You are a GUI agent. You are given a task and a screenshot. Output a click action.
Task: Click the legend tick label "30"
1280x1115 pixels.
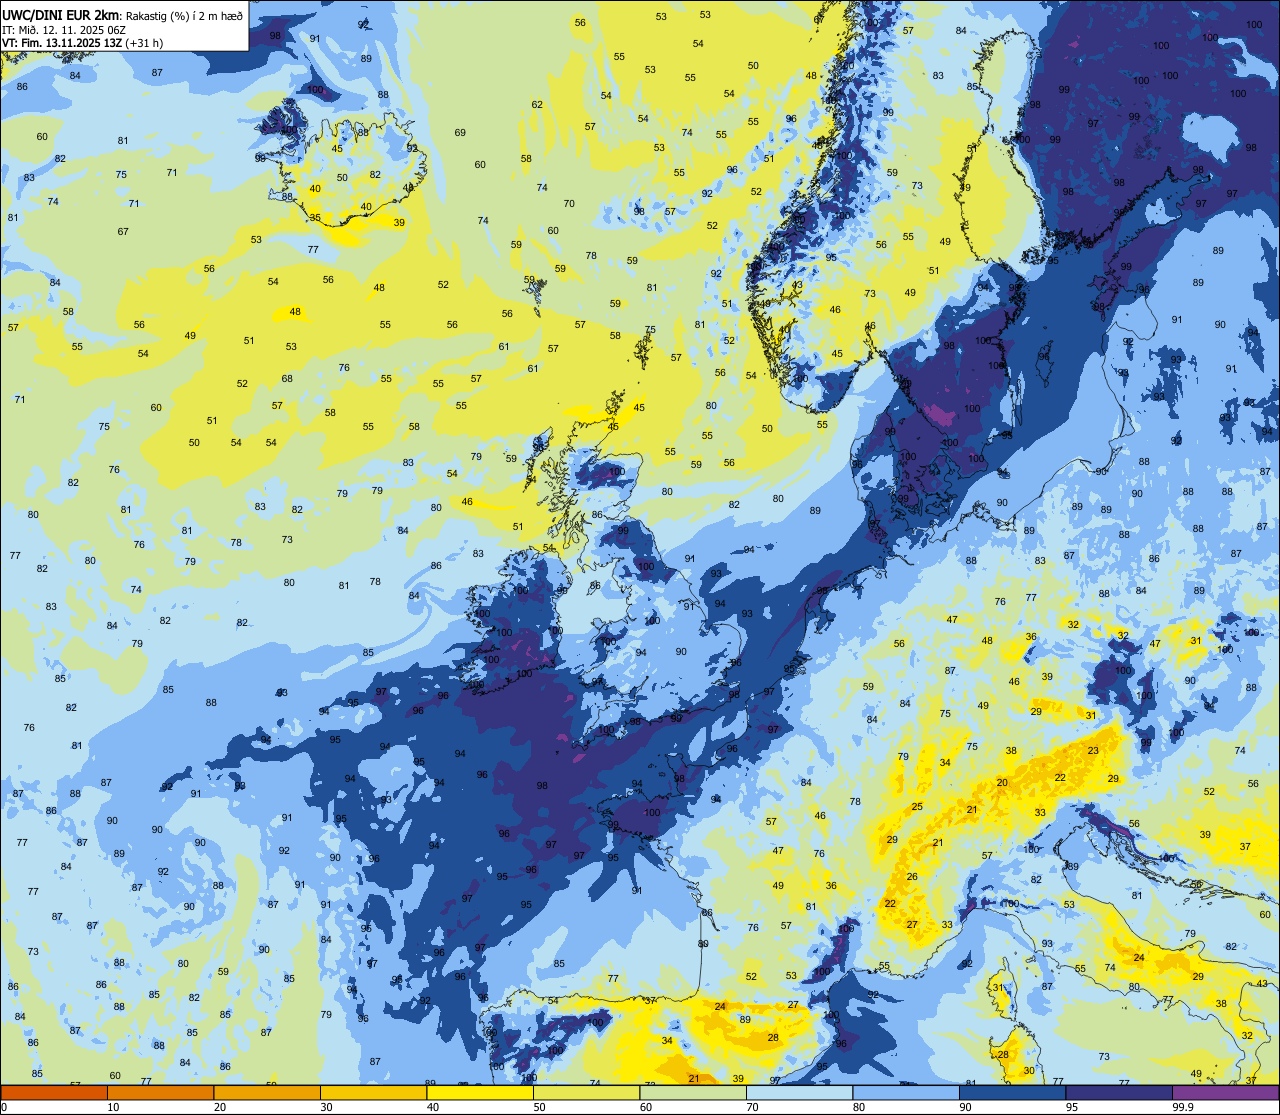click(326, 1107)
